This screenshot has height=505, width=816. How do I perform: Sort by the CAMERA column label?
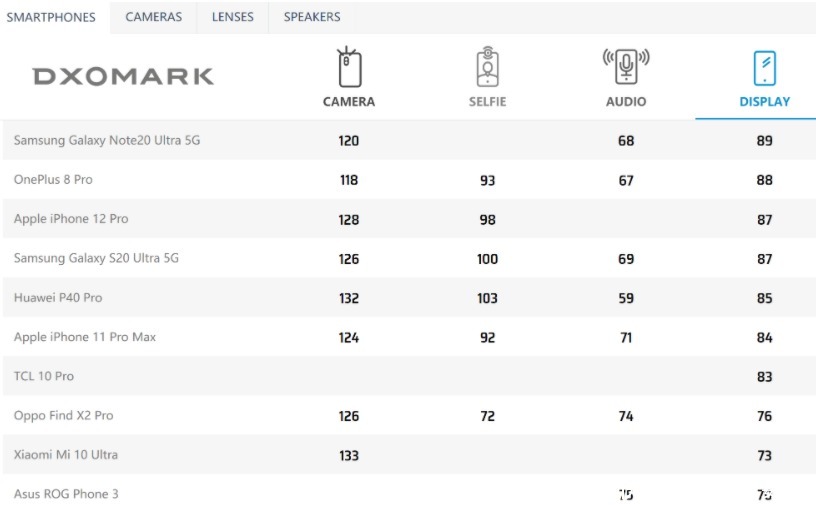[x=349, y=102]
